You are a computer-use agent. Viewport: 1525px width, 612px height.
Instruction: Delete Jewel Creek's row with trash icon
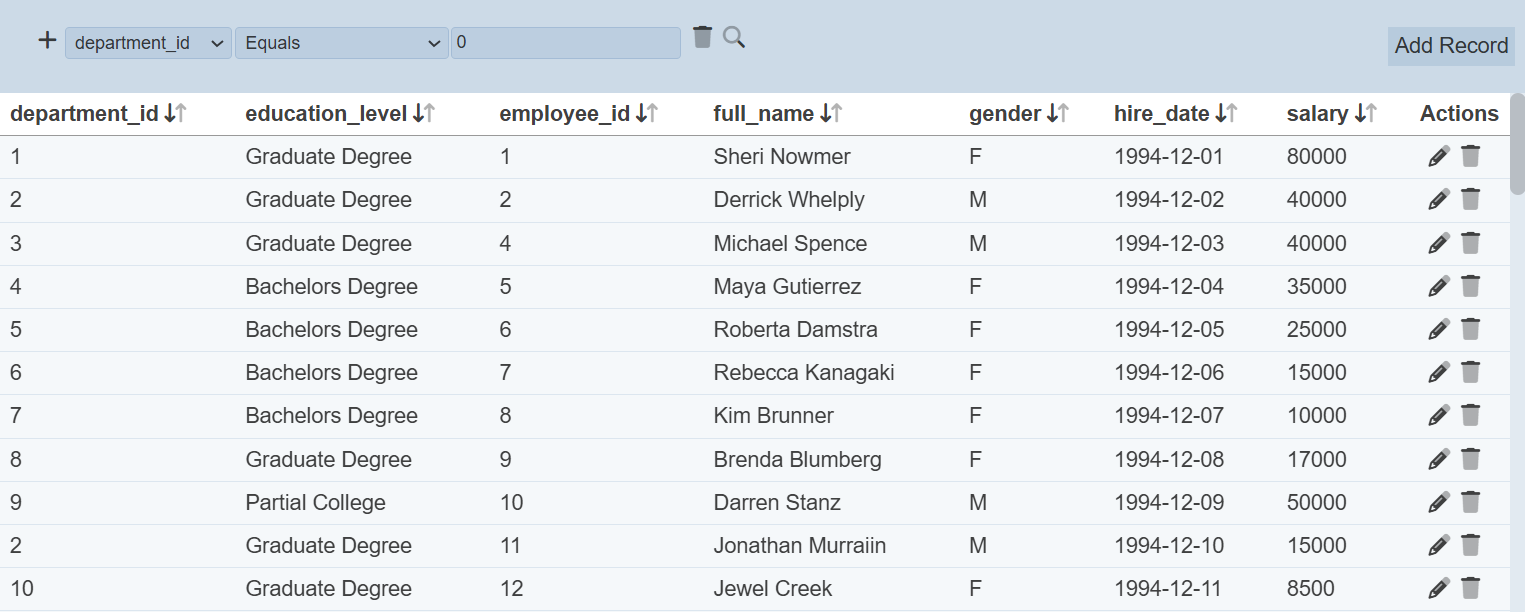pyautogui.click(x=1470, y=588)
